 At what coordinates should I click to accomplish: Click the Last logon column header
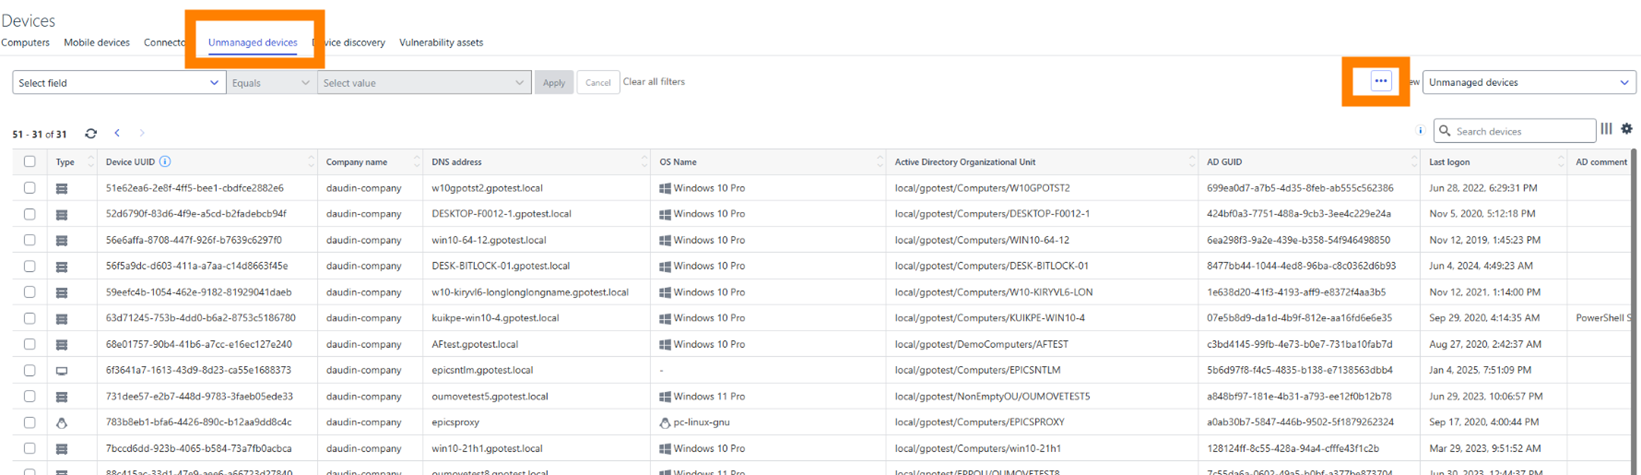(1449, 161)
